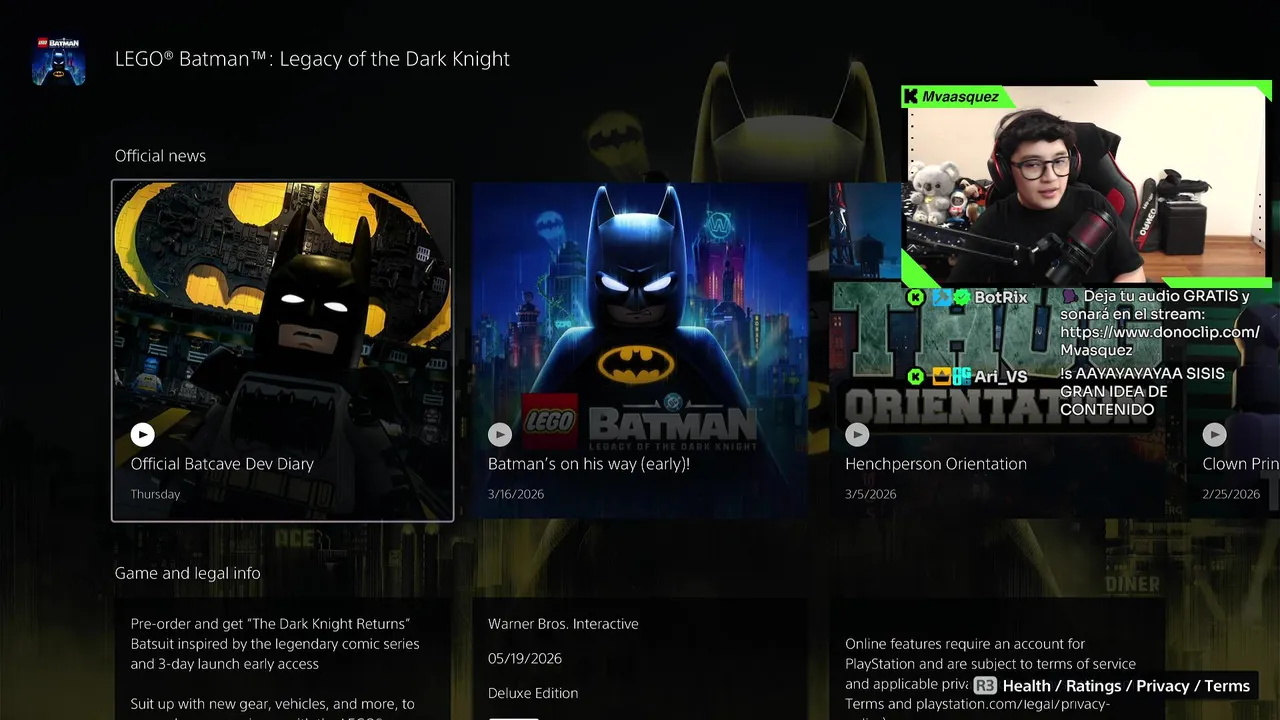Image resolution: width=1280 pixels, height=720 pixels.
Task: Click the Ari_VS chat username
Action: point(1001,377)
